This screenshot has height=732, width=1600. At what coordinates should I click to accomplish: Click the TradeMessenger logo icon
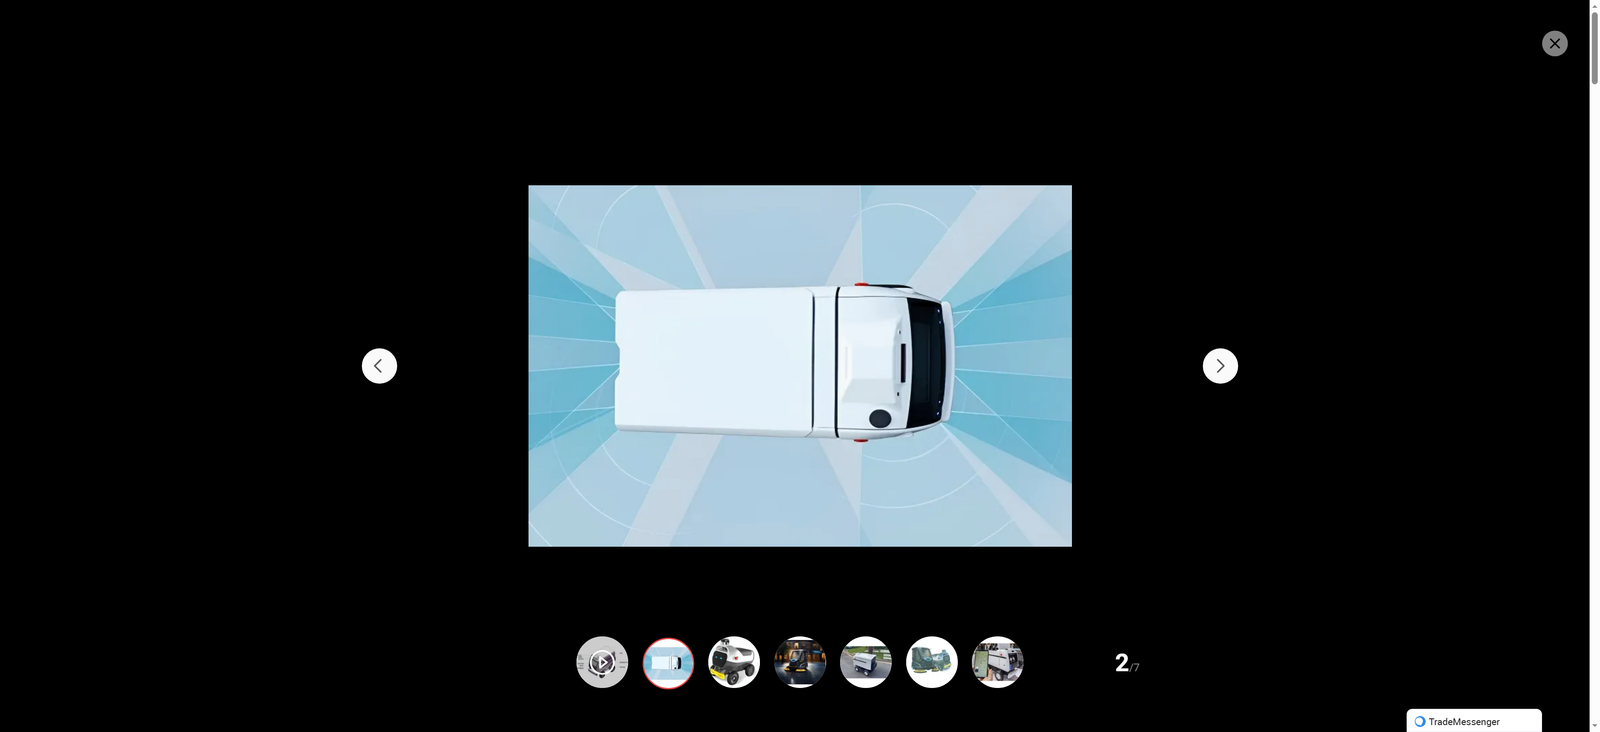[x=1419, y=721]
